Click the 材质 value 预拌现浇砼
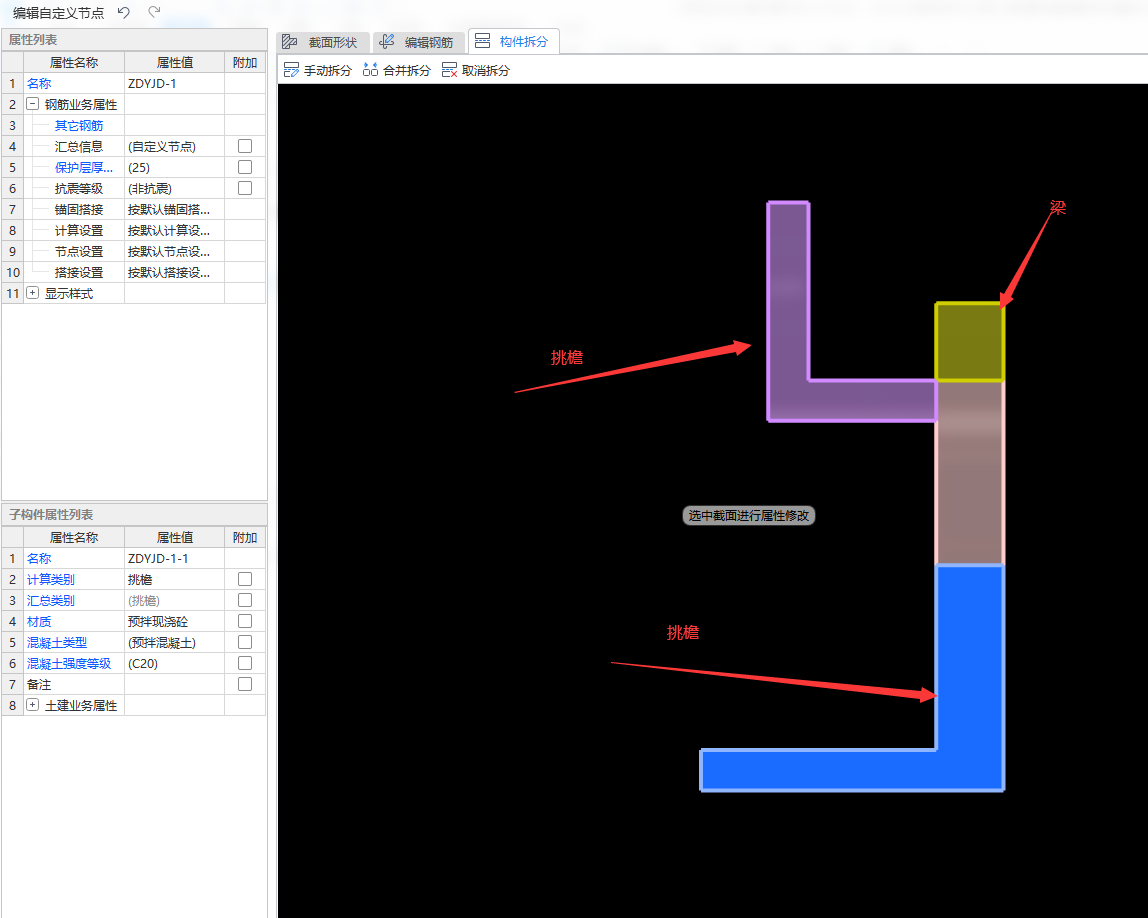1148x918 pixels. click(x=174, y=622)
